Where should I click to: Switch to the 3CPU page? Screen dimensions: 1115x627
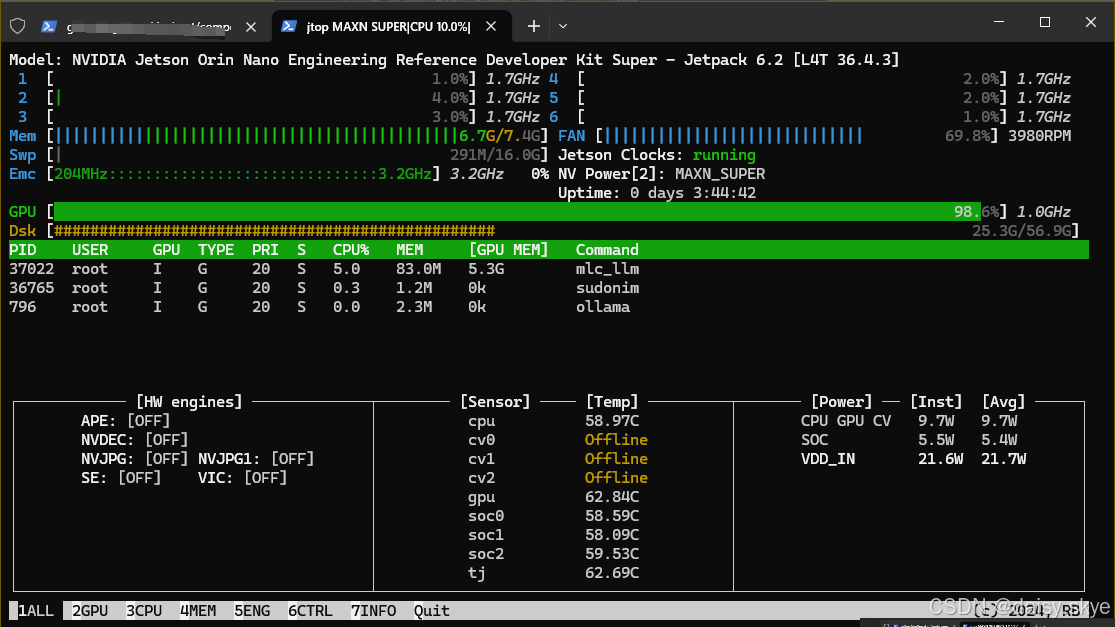coord(144,611)
